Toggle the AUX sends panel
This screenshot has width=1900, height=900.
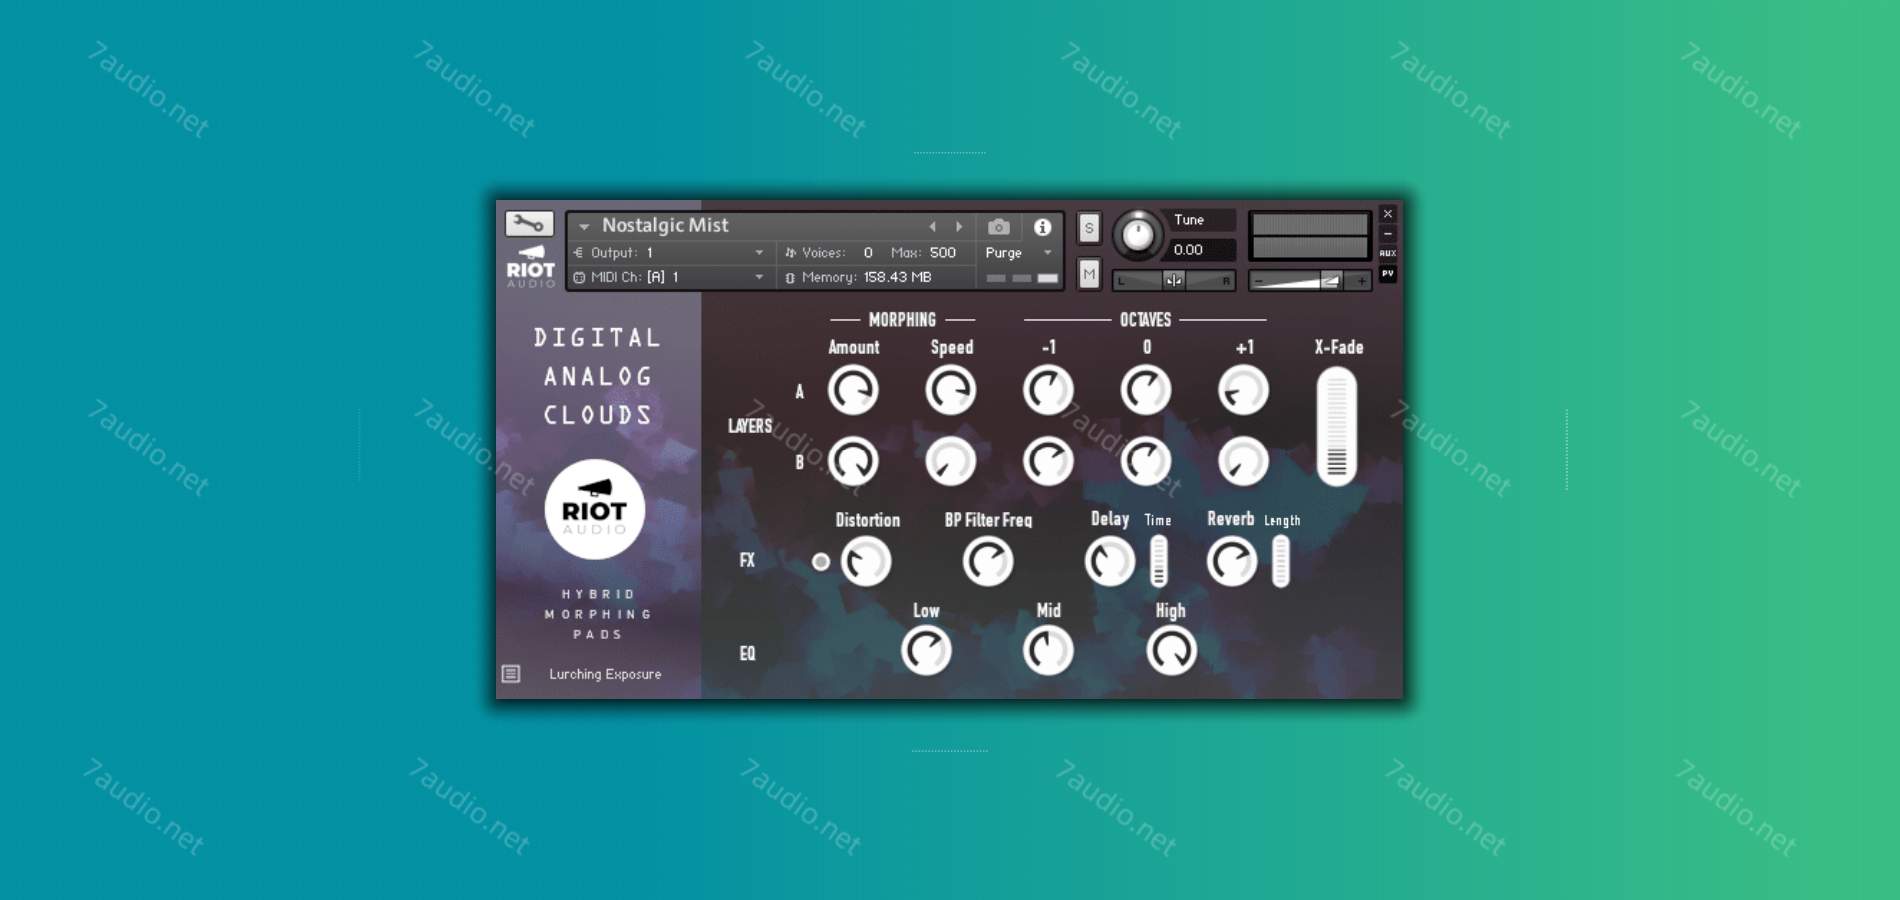[x=1388, y=253]
